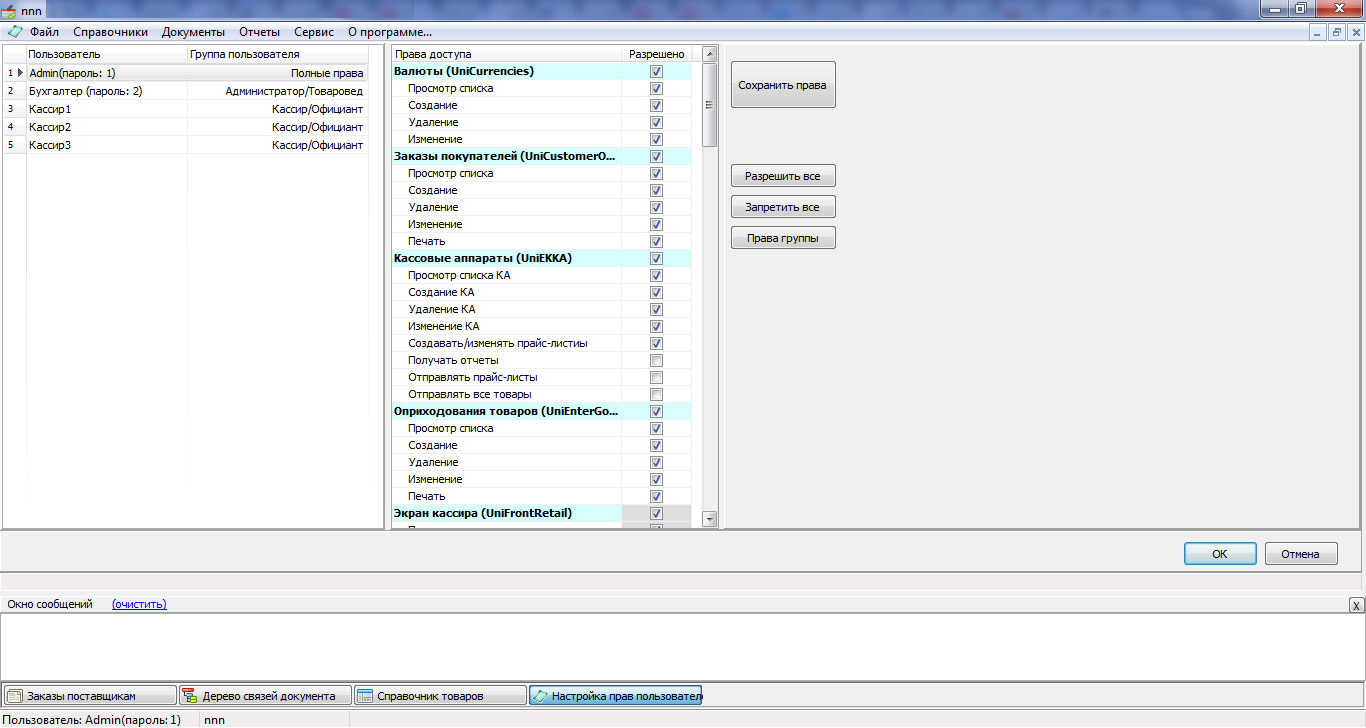Click the Группа пользователя column header

click(277, 54)
